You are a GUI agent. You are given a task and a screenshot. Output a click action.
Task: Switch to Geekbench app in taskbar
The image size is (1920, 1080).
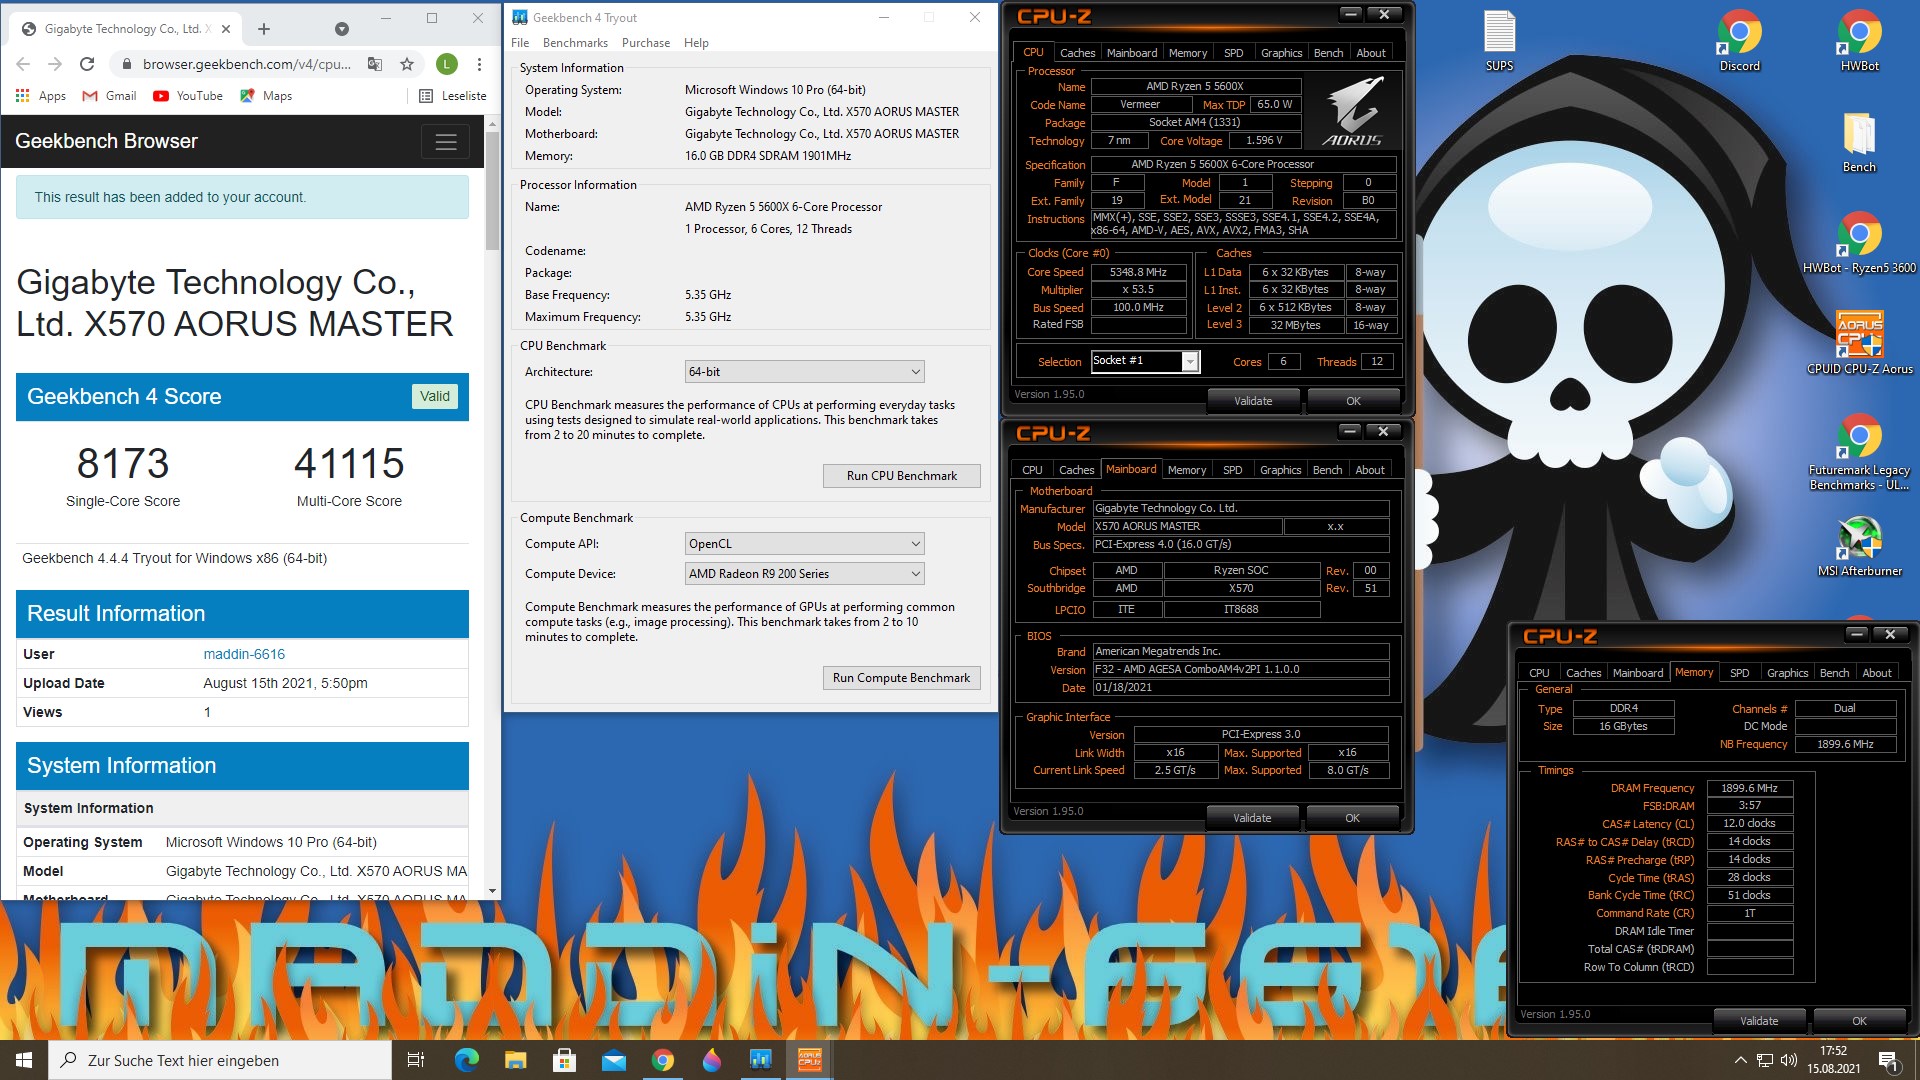(x=760, y=1060)
